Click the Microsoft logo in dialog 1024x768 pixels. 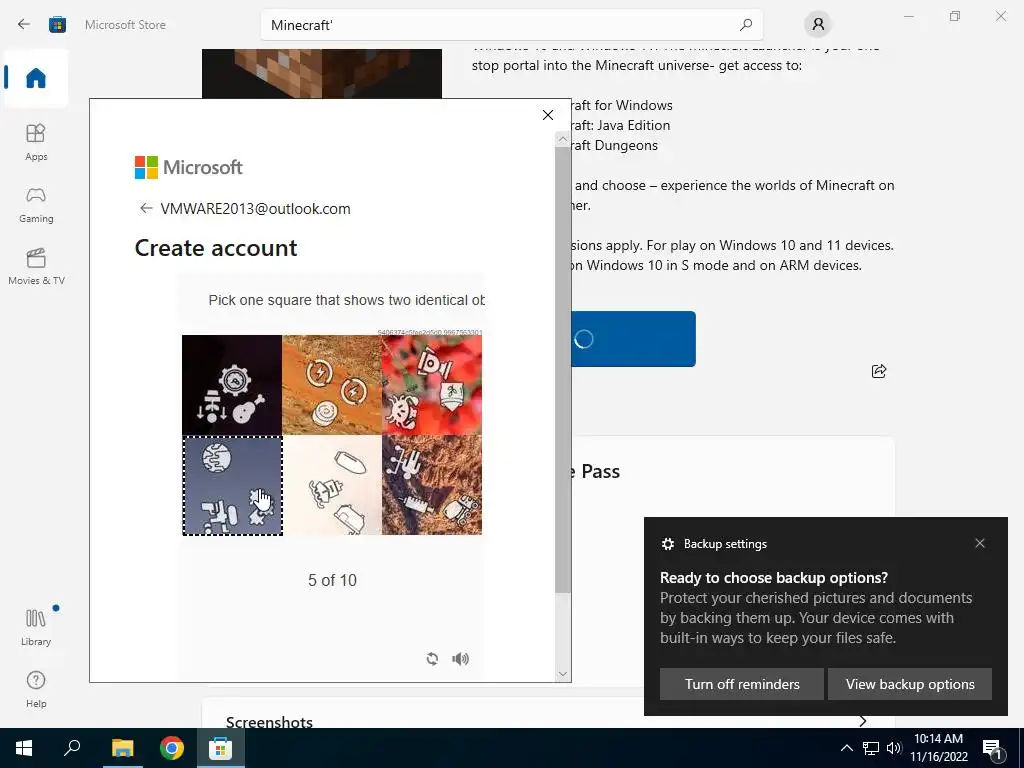point(188,167)
